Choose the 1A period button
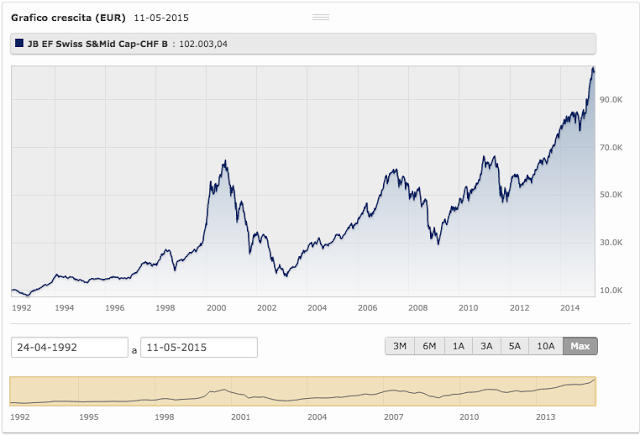Screen dimensions: 640x435 458,346
